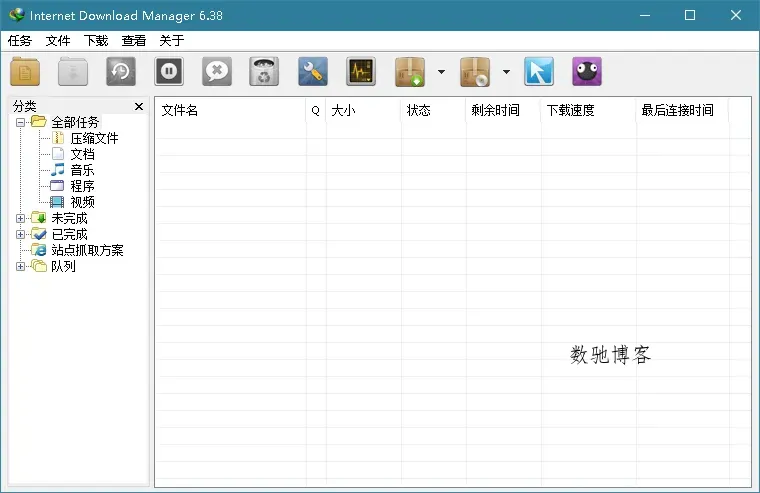This screenshot has width=760, height=493.
Task: Click the Add URL new task icon
Action: pos(25,72)
